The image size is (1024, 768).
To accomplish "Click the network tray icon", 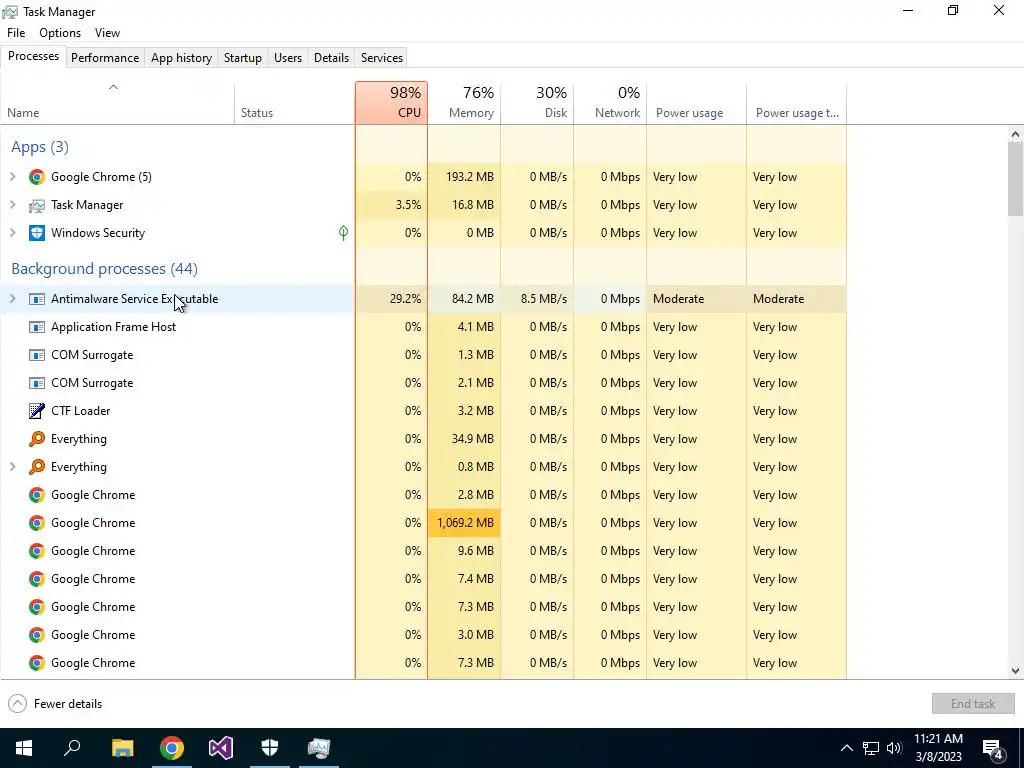I will (871, 748).
